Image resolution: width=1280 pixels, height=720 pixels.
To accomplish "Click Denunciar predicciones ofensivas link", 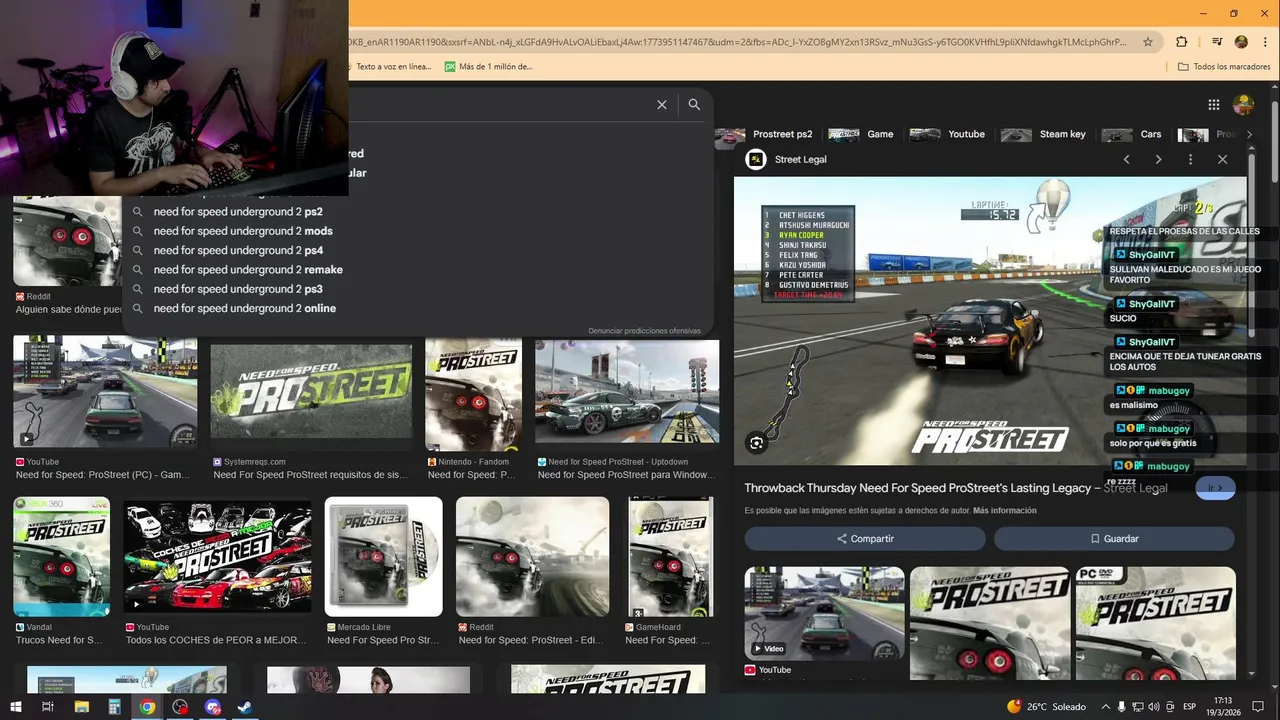I will pyautogui.click(x=644, y=331).
